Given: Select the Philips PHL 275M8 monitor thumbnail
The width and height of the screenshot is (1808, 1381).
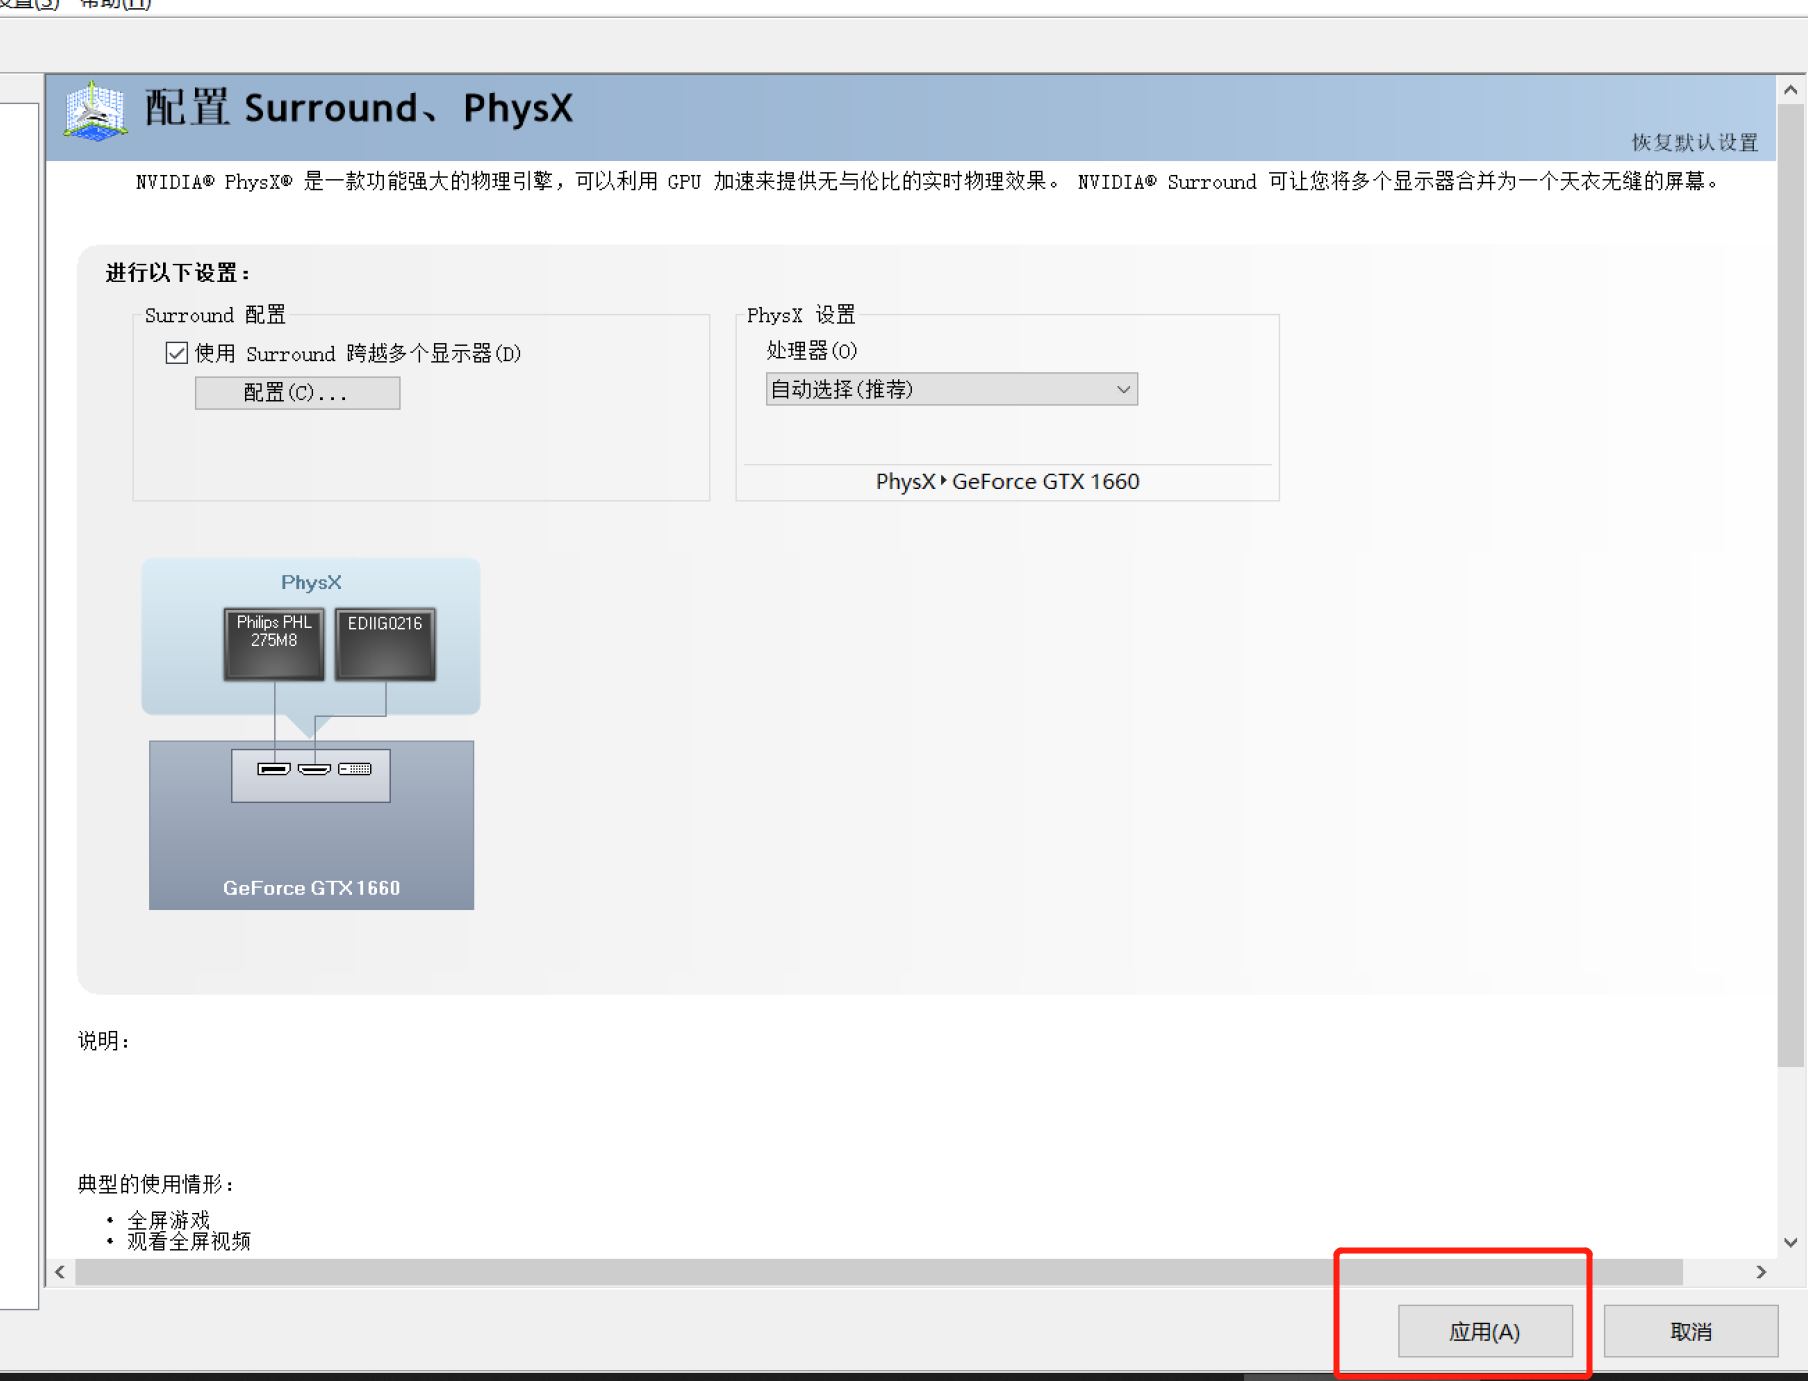Looking at the screenshot, I should click(x=274, y=644).
